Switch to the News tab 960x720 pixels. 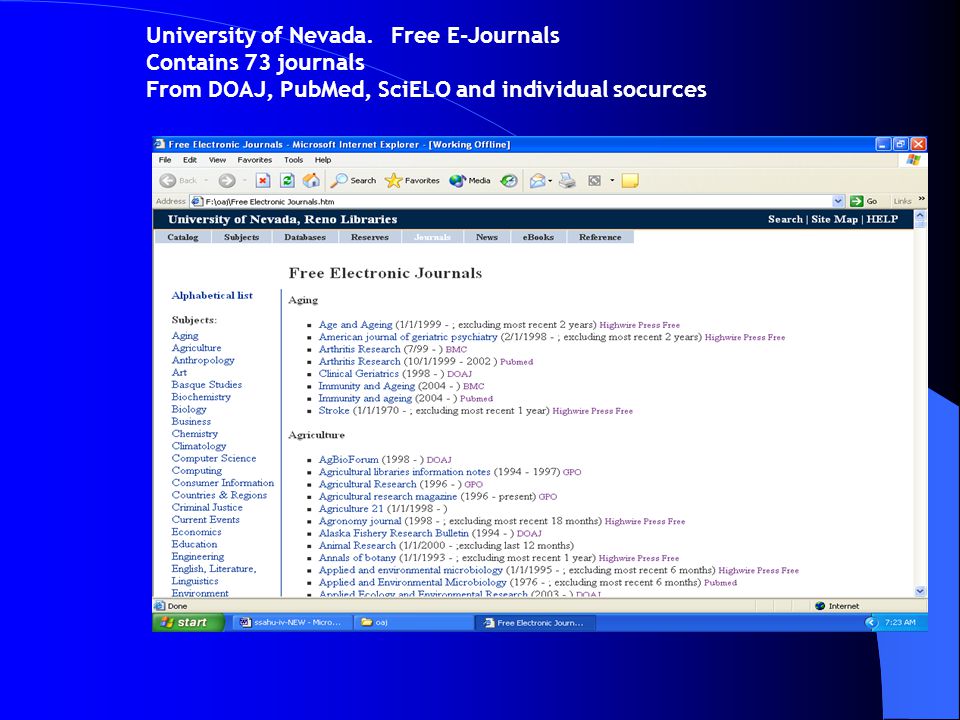(487, 237)
